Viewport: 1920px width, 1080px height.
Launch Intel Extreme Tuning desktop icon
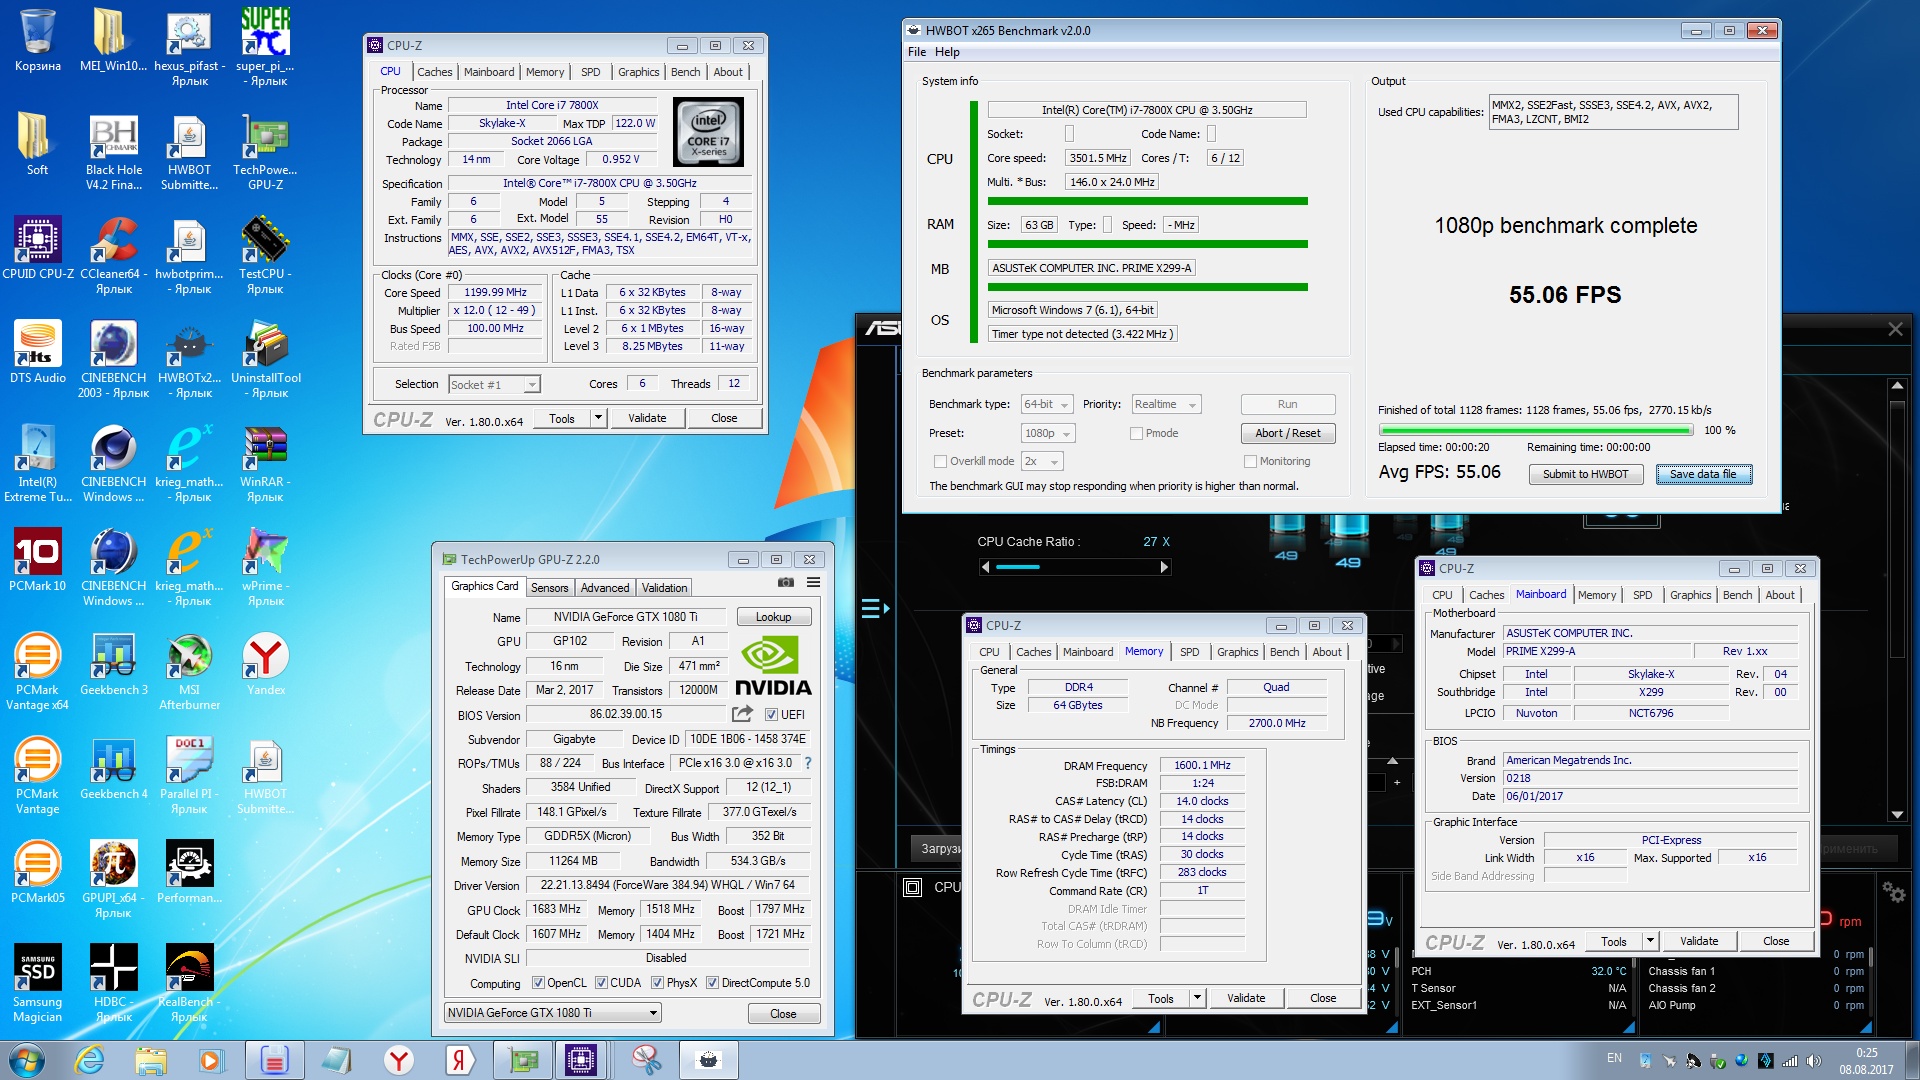click(38, 462)
